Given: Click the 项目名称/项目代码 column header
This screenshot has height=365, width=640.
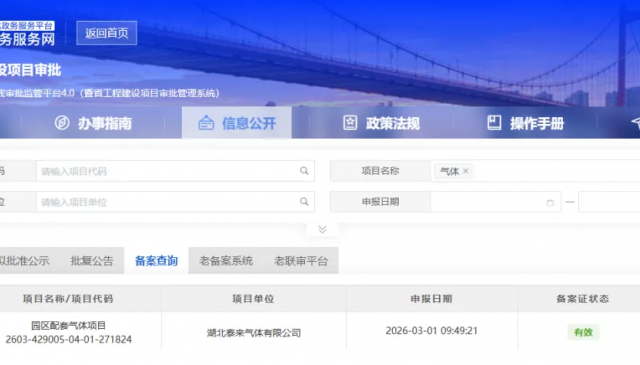Looking at the screenshot, I should (x=68, y=299).
